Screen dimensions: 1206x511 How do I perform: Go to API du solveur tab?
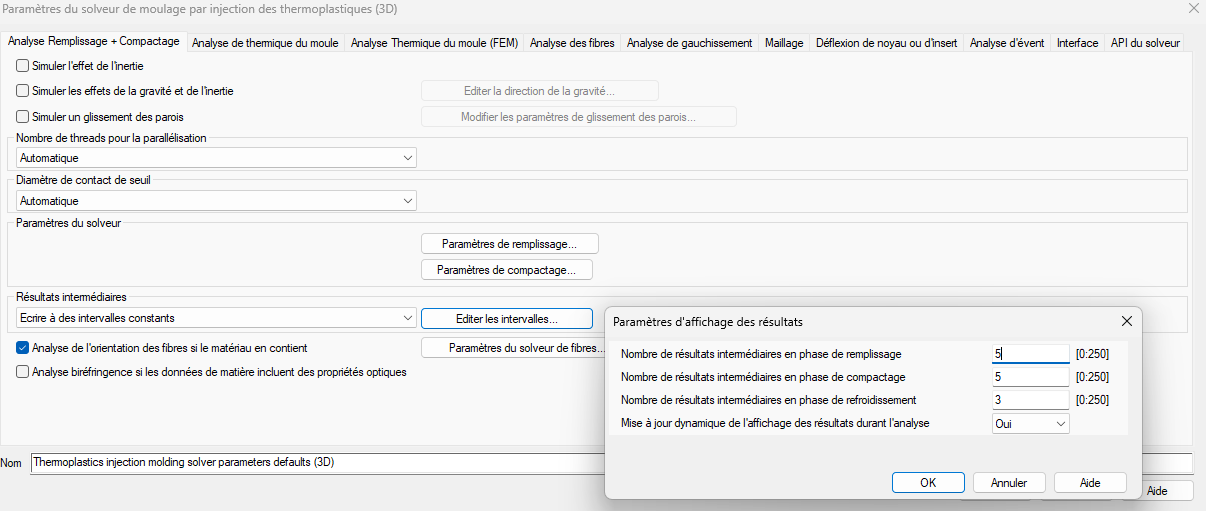(1145, 43)
